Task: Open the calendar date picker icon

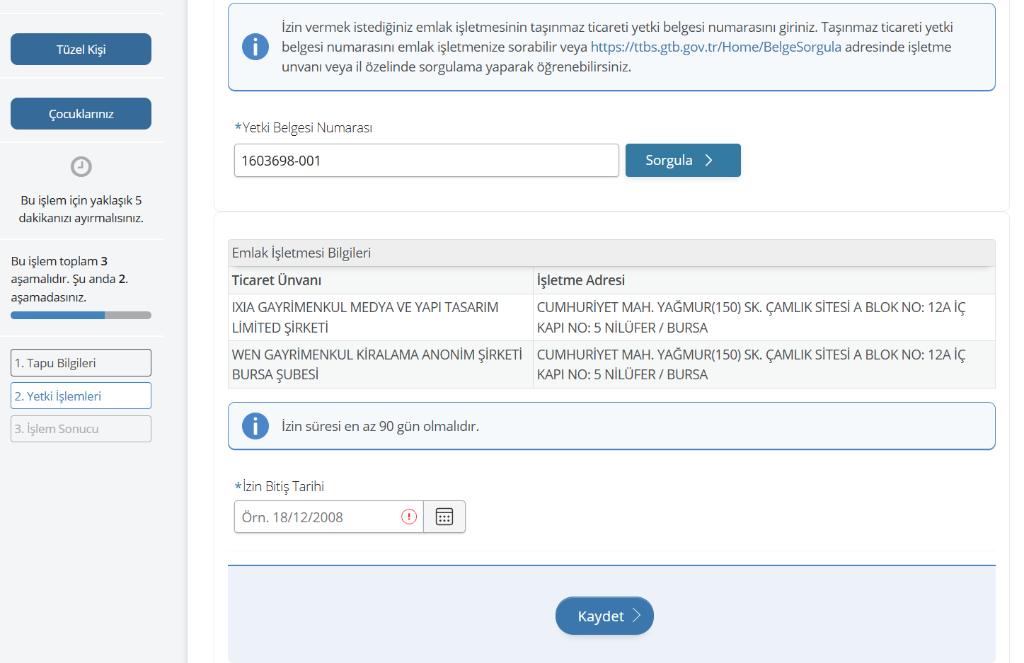Action: pos(444,517)
